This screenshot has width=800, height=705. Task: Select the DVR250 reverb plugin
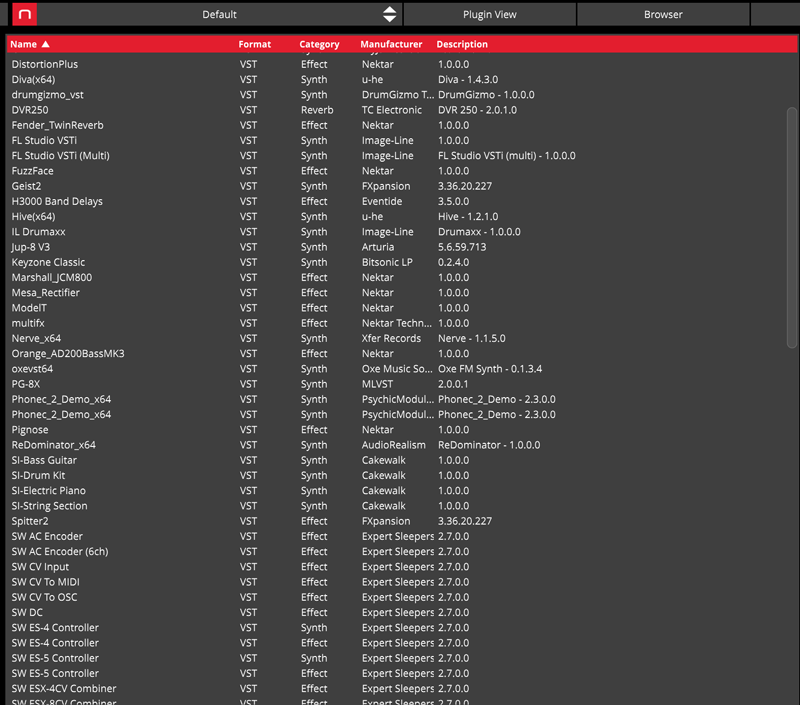tap(402, 110)
